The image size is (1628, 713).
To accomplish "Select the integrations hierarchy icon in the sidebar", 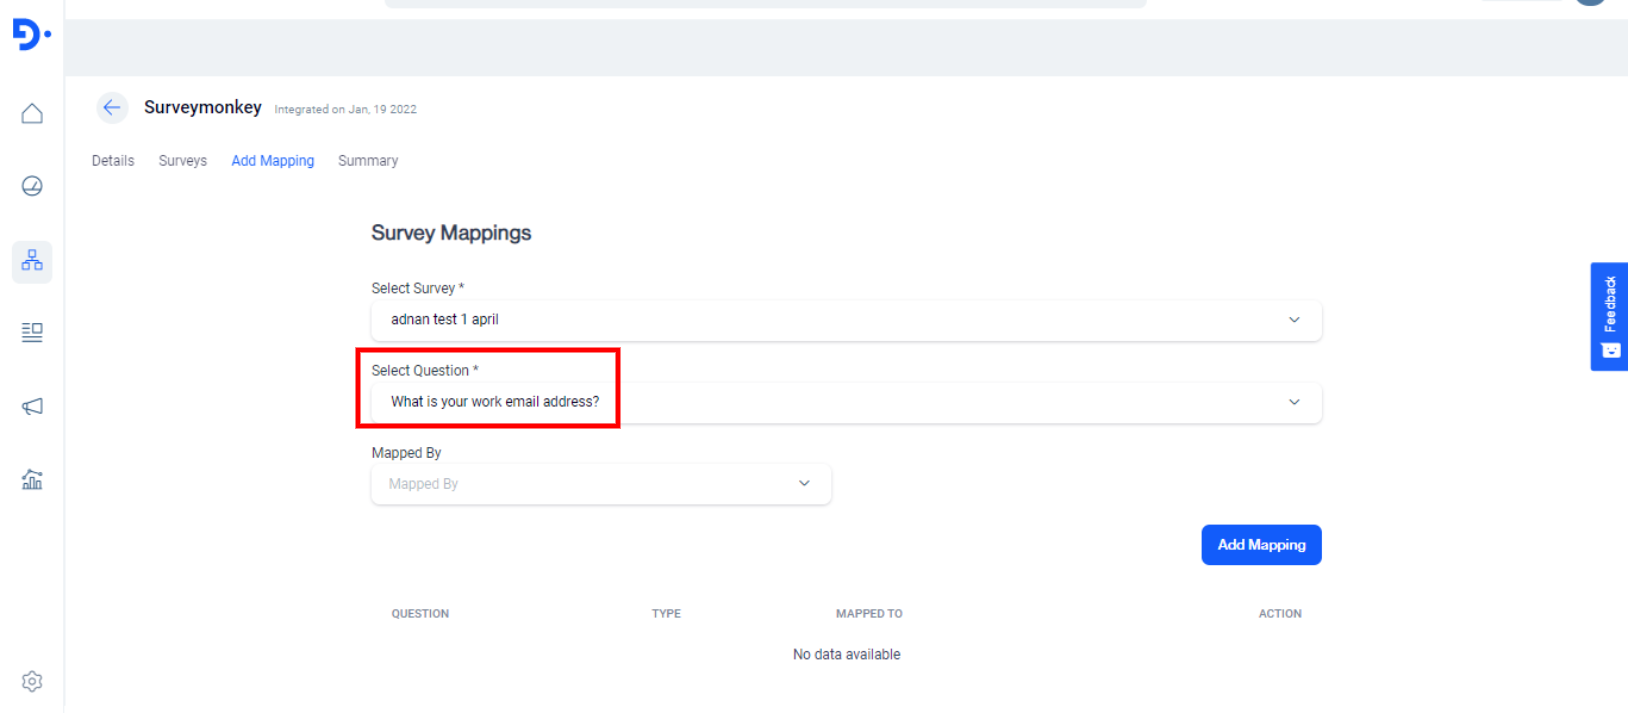I will pyautogui.click(x=32, y=261).
